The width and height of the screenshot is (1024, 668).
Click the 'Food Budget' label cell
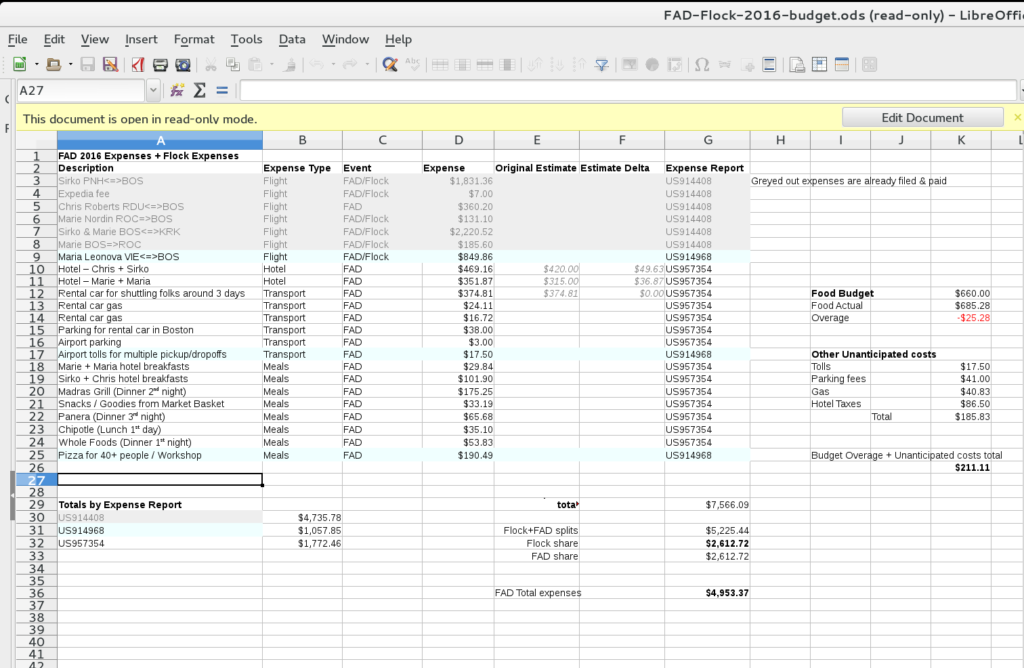[842, 294]
